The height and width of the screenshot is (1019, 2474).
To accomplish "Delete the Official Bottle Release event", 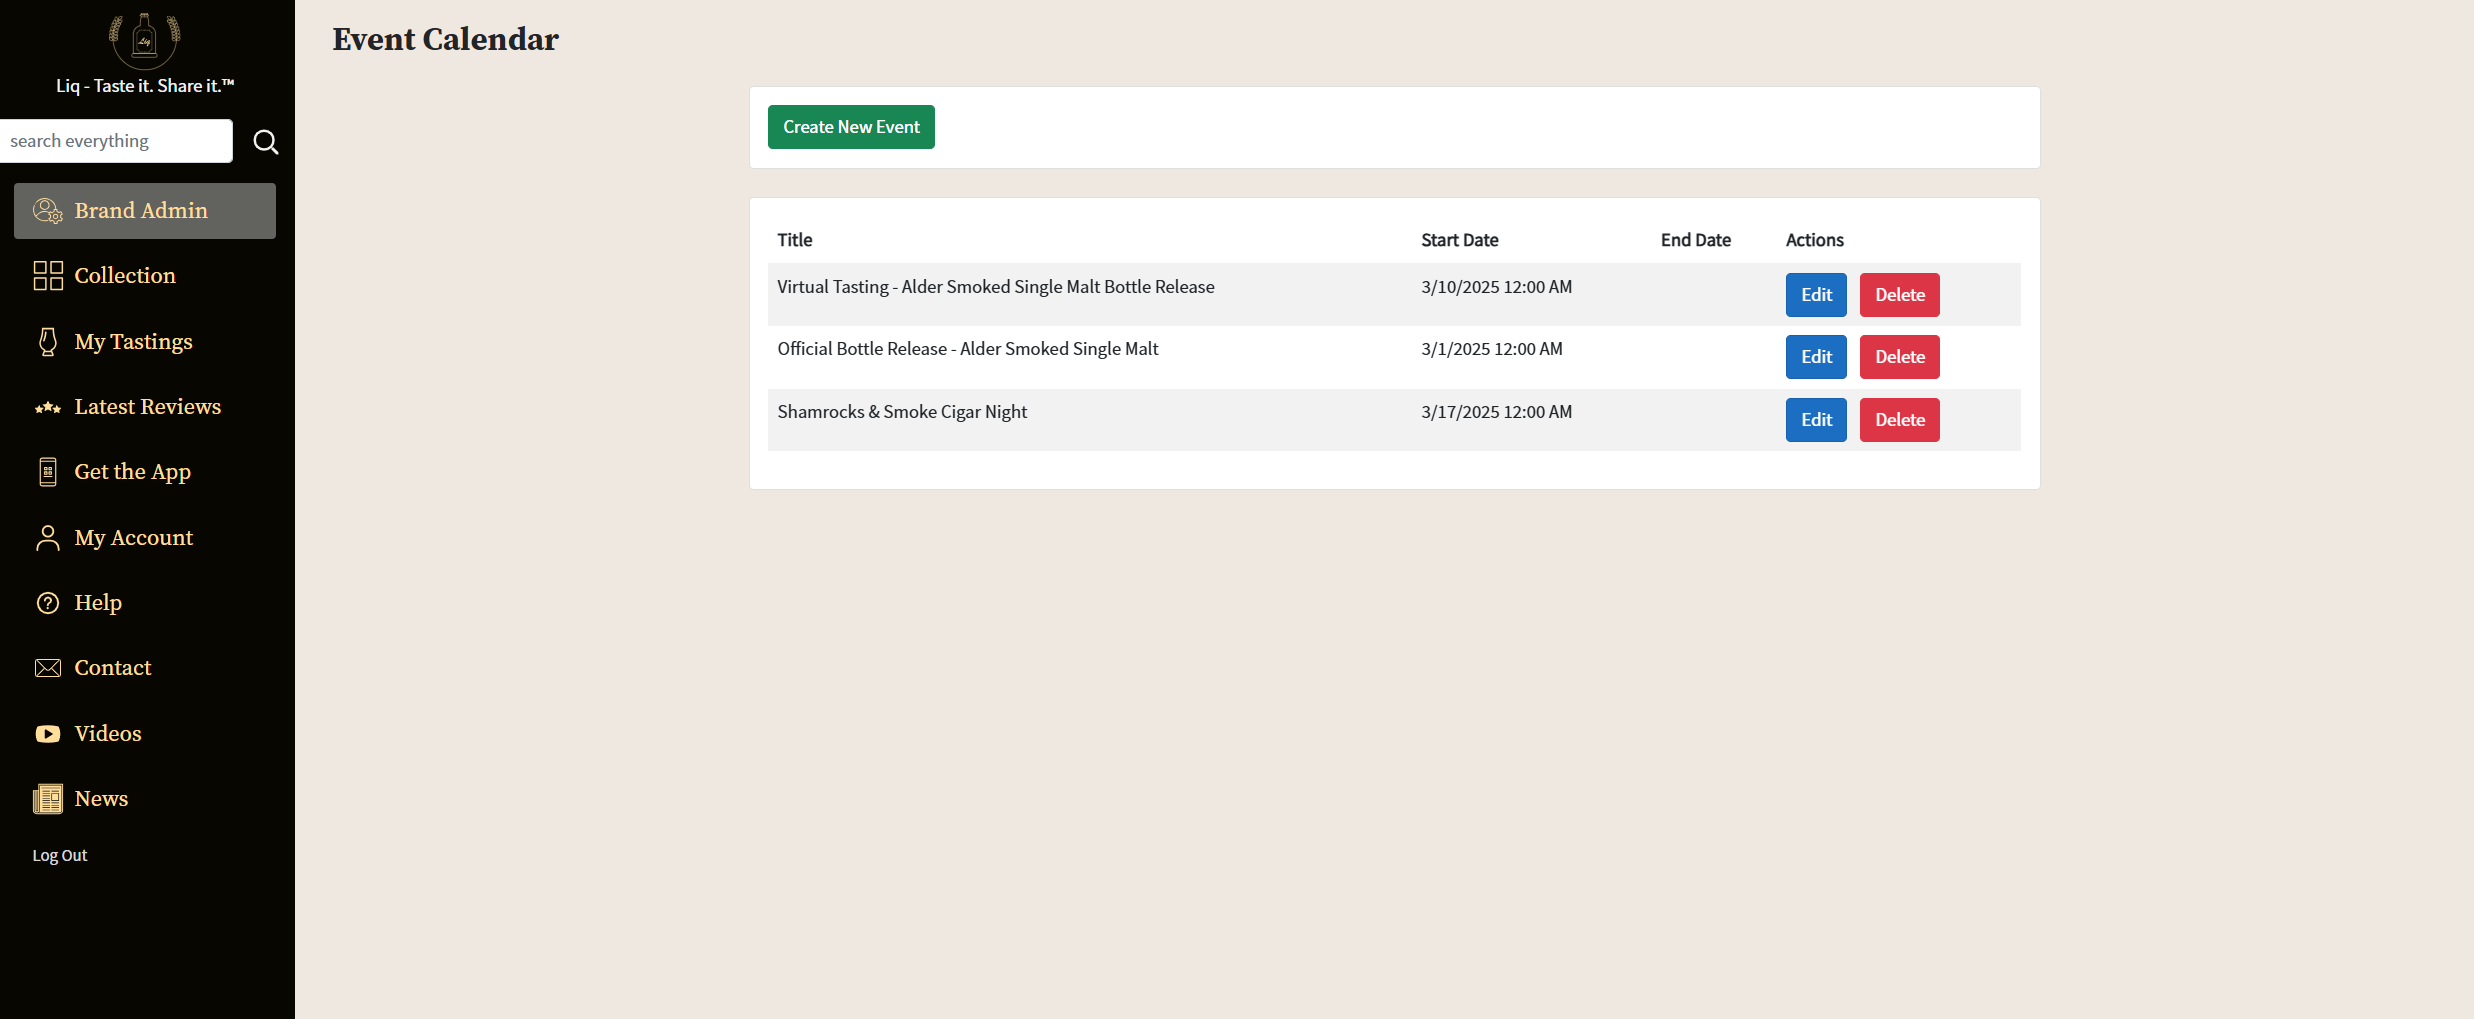I will click(x=1899, y=357).
